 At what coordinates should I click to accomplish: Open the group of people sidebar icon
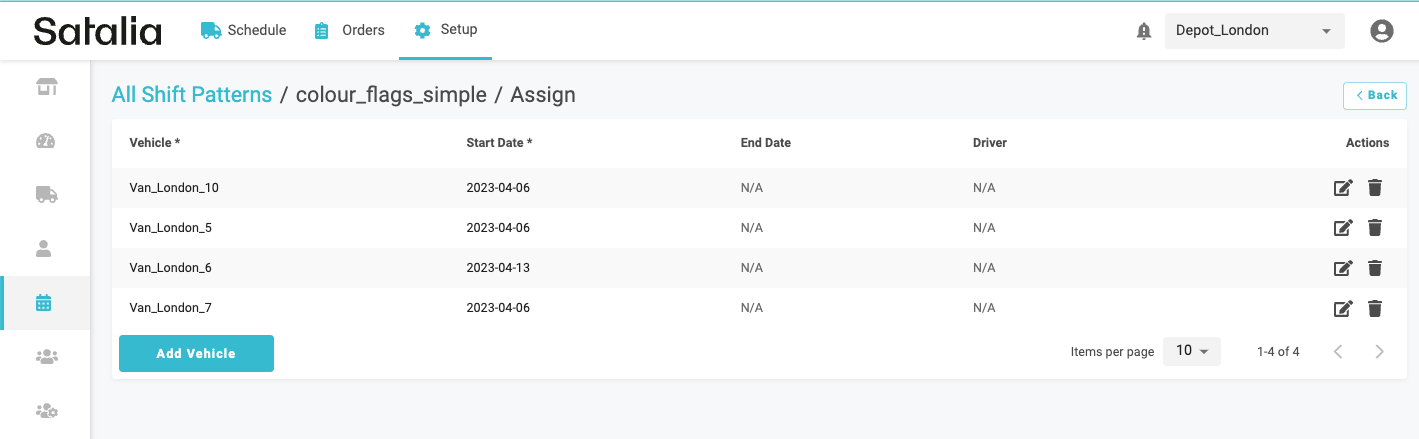coord(45,357)
